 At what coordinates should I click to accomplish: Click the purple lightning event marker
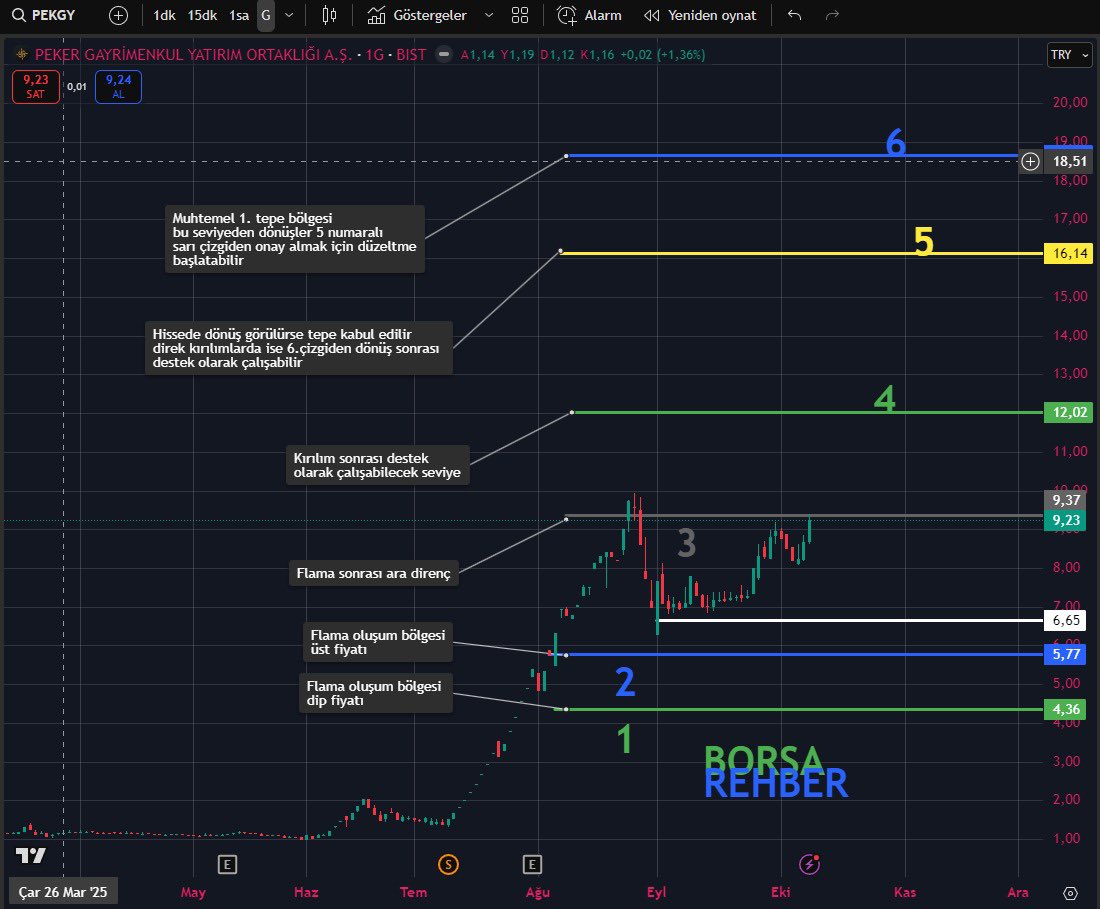pyautogui.click(x=810, y=864)
